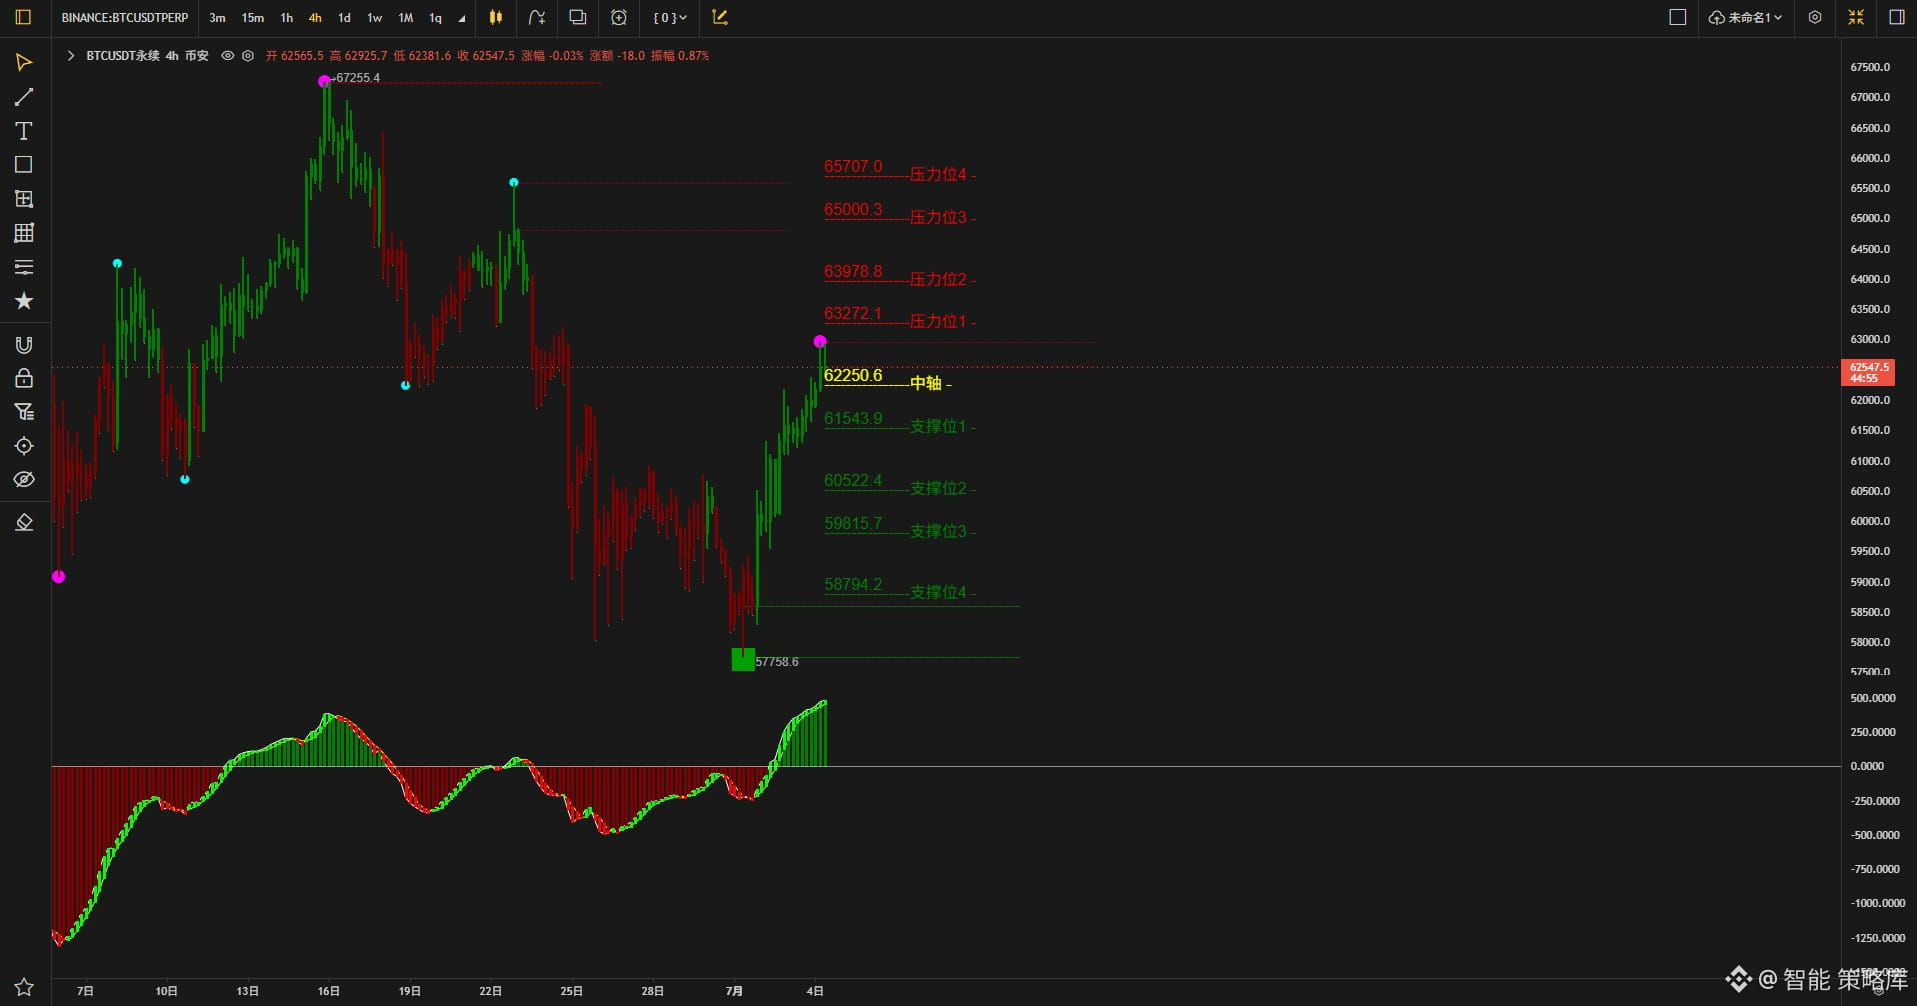Open the add indicator function icon

click(x=537, y=17)
